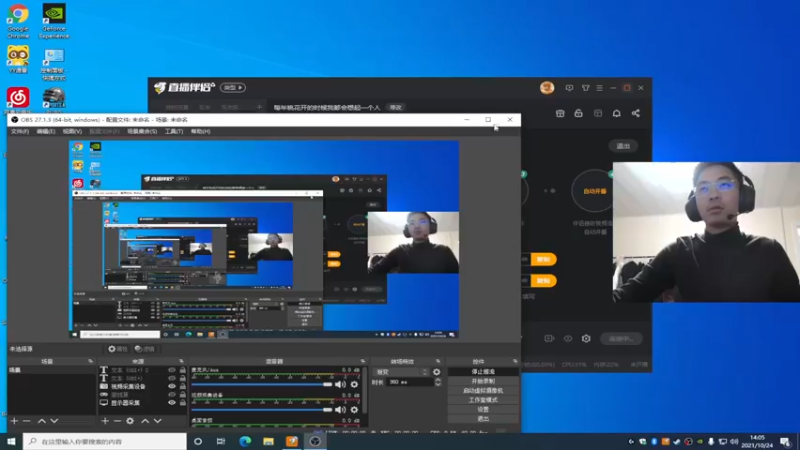Open source properties gear in the Sources dock
Viewport: 800px width, 450px height.
[130, 421]
